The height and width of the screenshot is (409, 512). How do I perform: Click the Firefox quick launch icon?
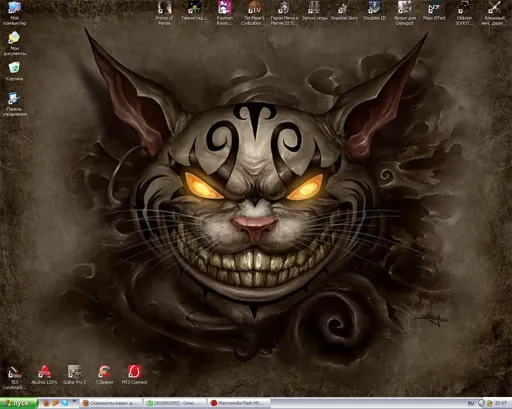tap(46, 403)
